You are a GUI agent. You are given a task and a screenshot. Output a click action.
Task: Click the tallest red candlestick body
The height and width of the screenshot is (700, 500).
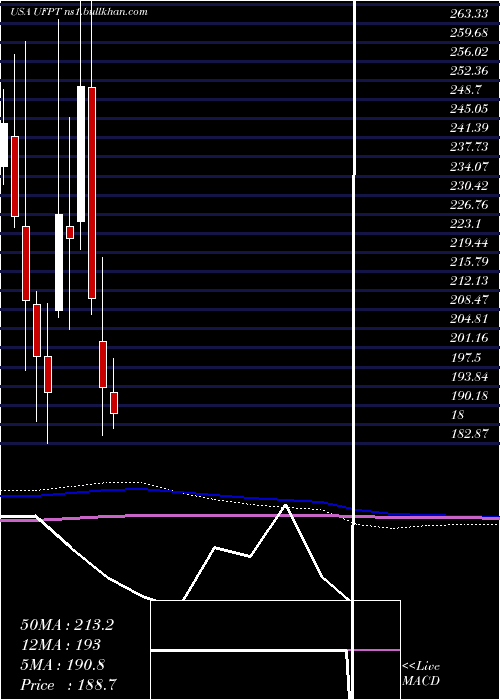(92, 193)
